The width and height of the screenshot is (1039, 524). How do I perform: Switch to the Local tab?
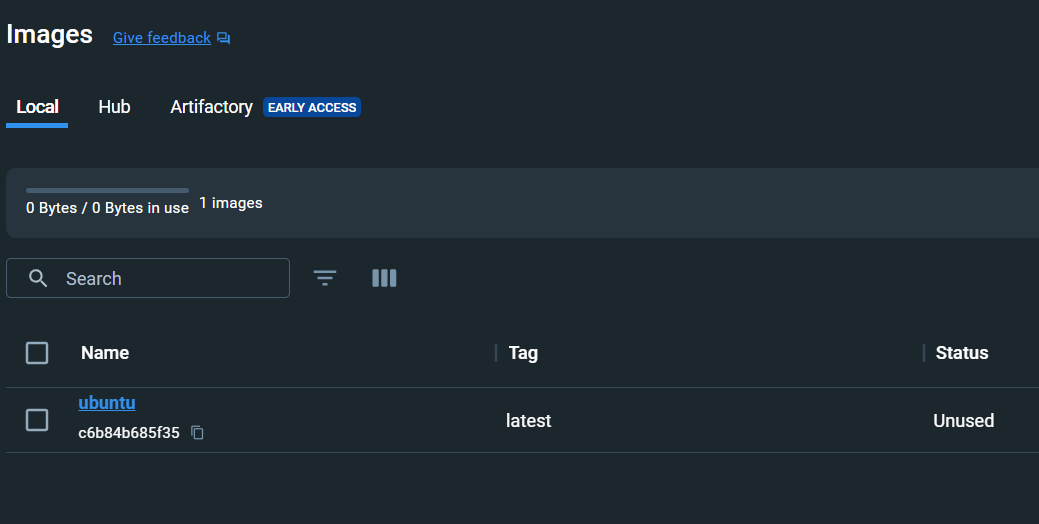click(x=37, y=107)
